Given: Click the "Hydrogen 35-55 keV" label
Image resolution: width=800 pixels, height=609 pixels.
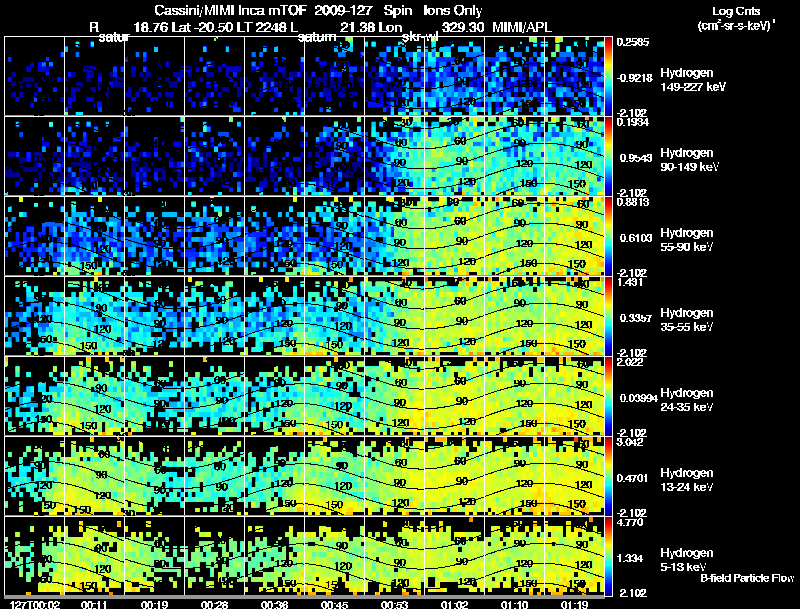Looking at the screenshot, I should point(687,319).
